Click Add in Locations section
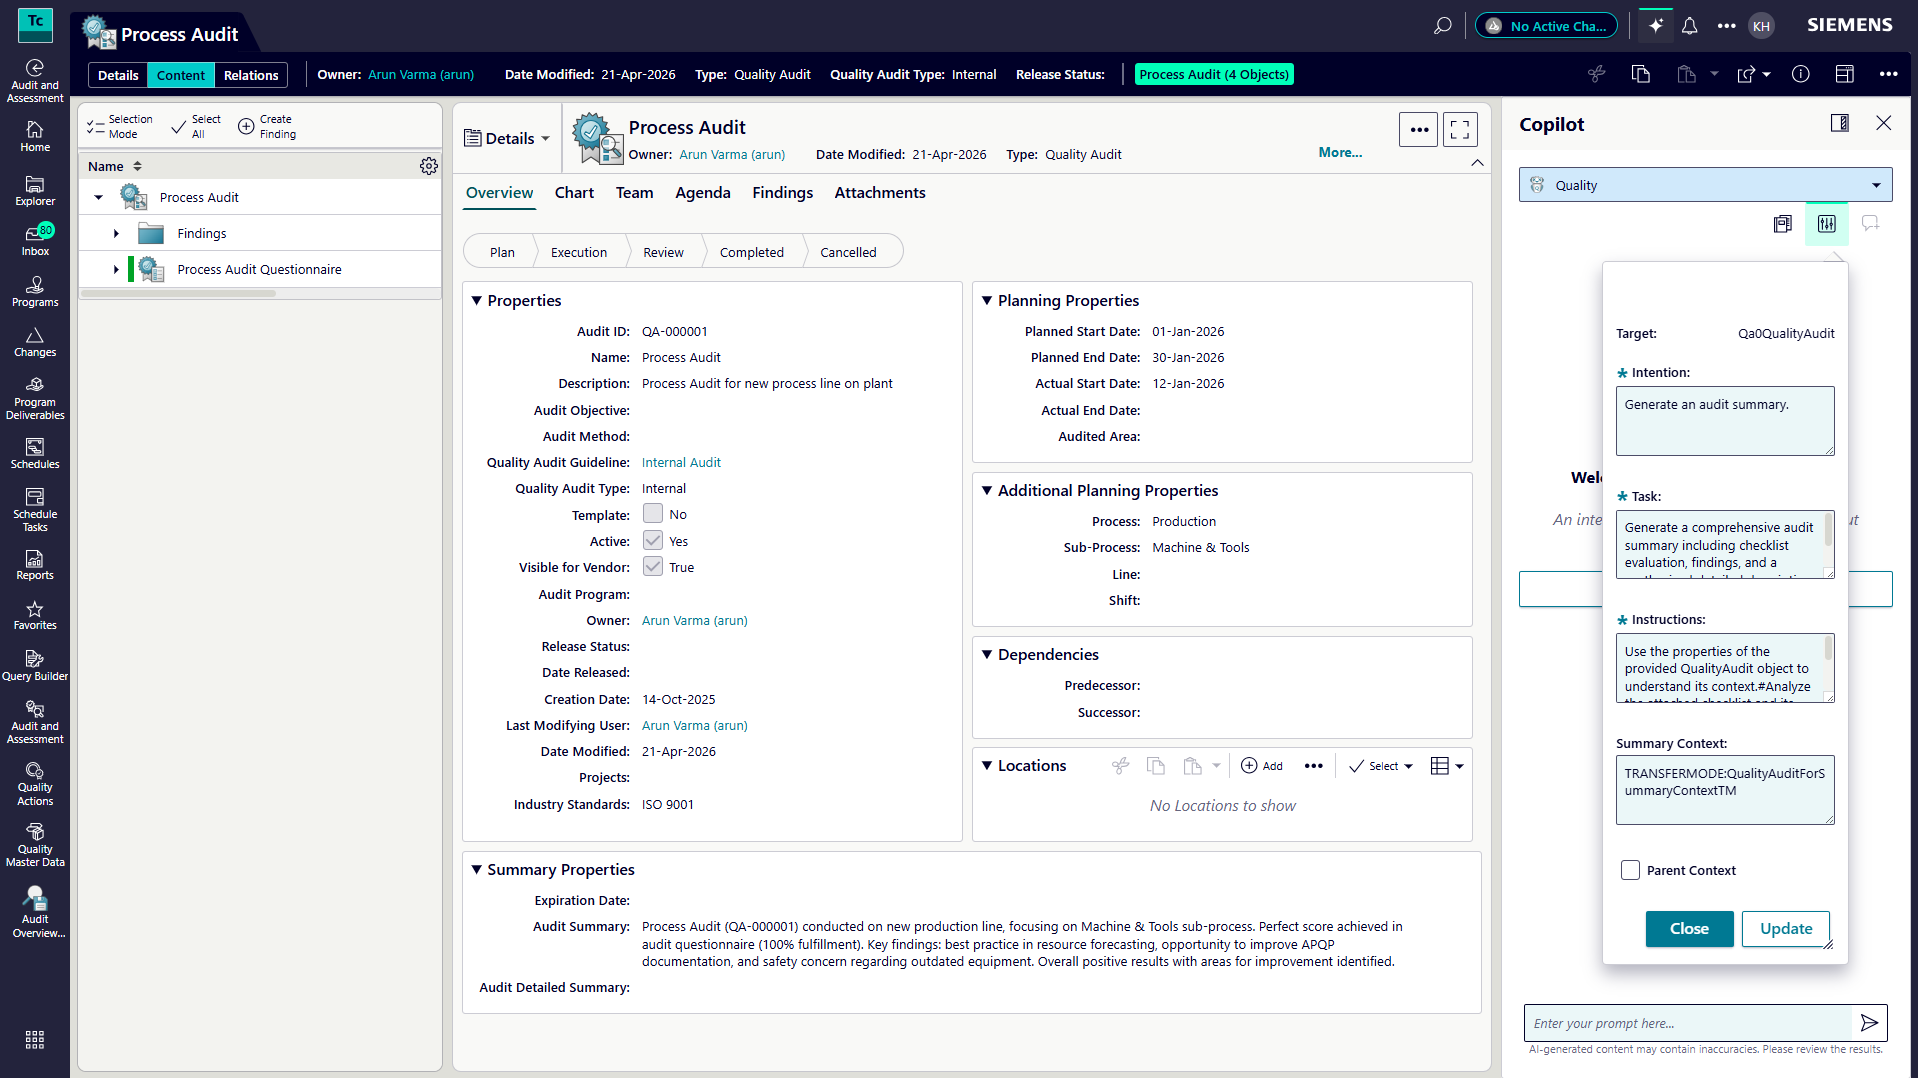 [x=1262, y=766]
